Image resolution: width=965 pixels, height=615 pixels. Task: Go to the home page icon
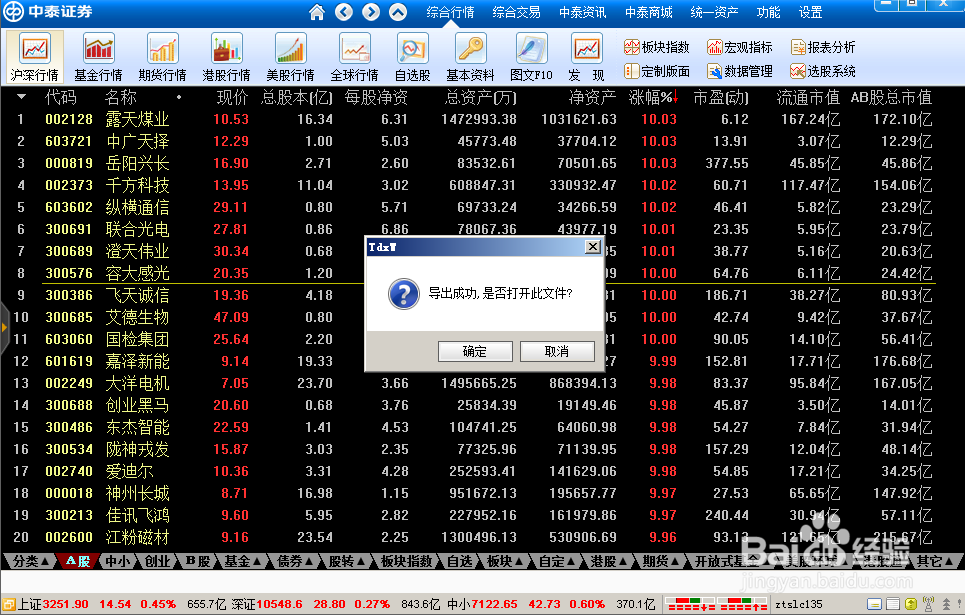click(x=316, y=12)
